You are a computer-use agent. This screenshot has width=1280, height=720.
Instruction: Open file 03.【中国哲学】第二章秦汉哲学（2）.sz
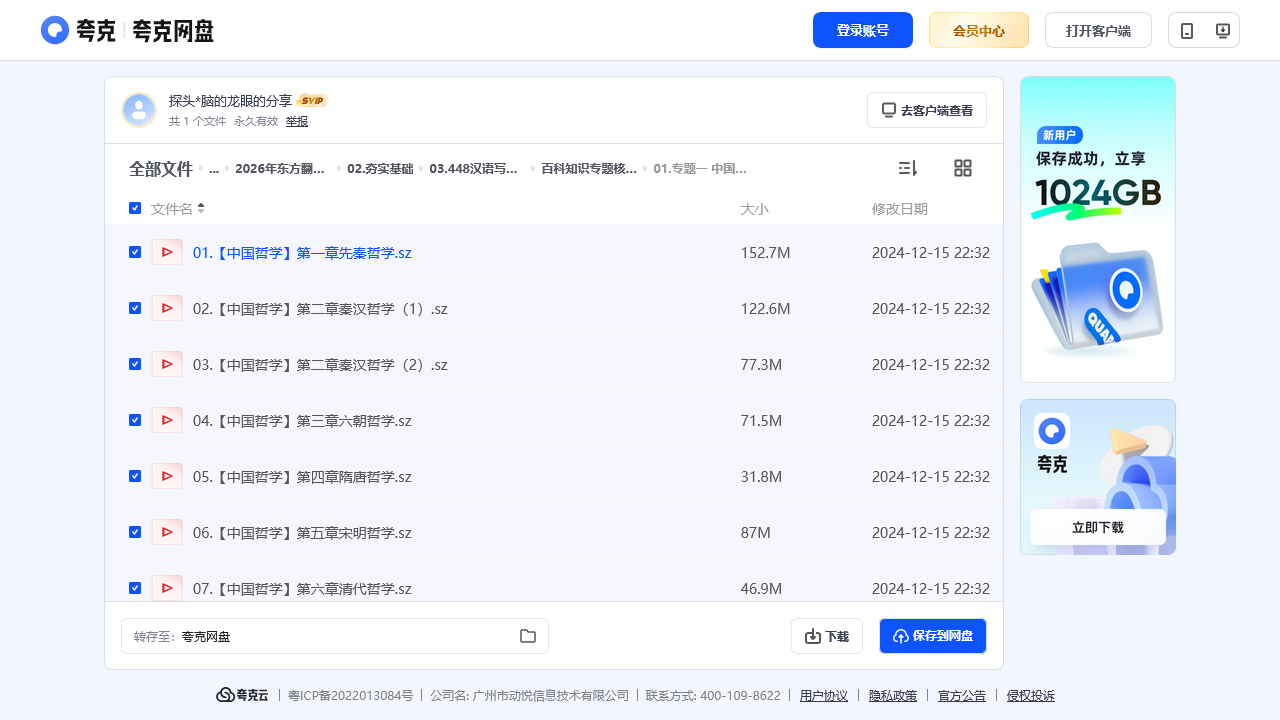coord(320,365)
